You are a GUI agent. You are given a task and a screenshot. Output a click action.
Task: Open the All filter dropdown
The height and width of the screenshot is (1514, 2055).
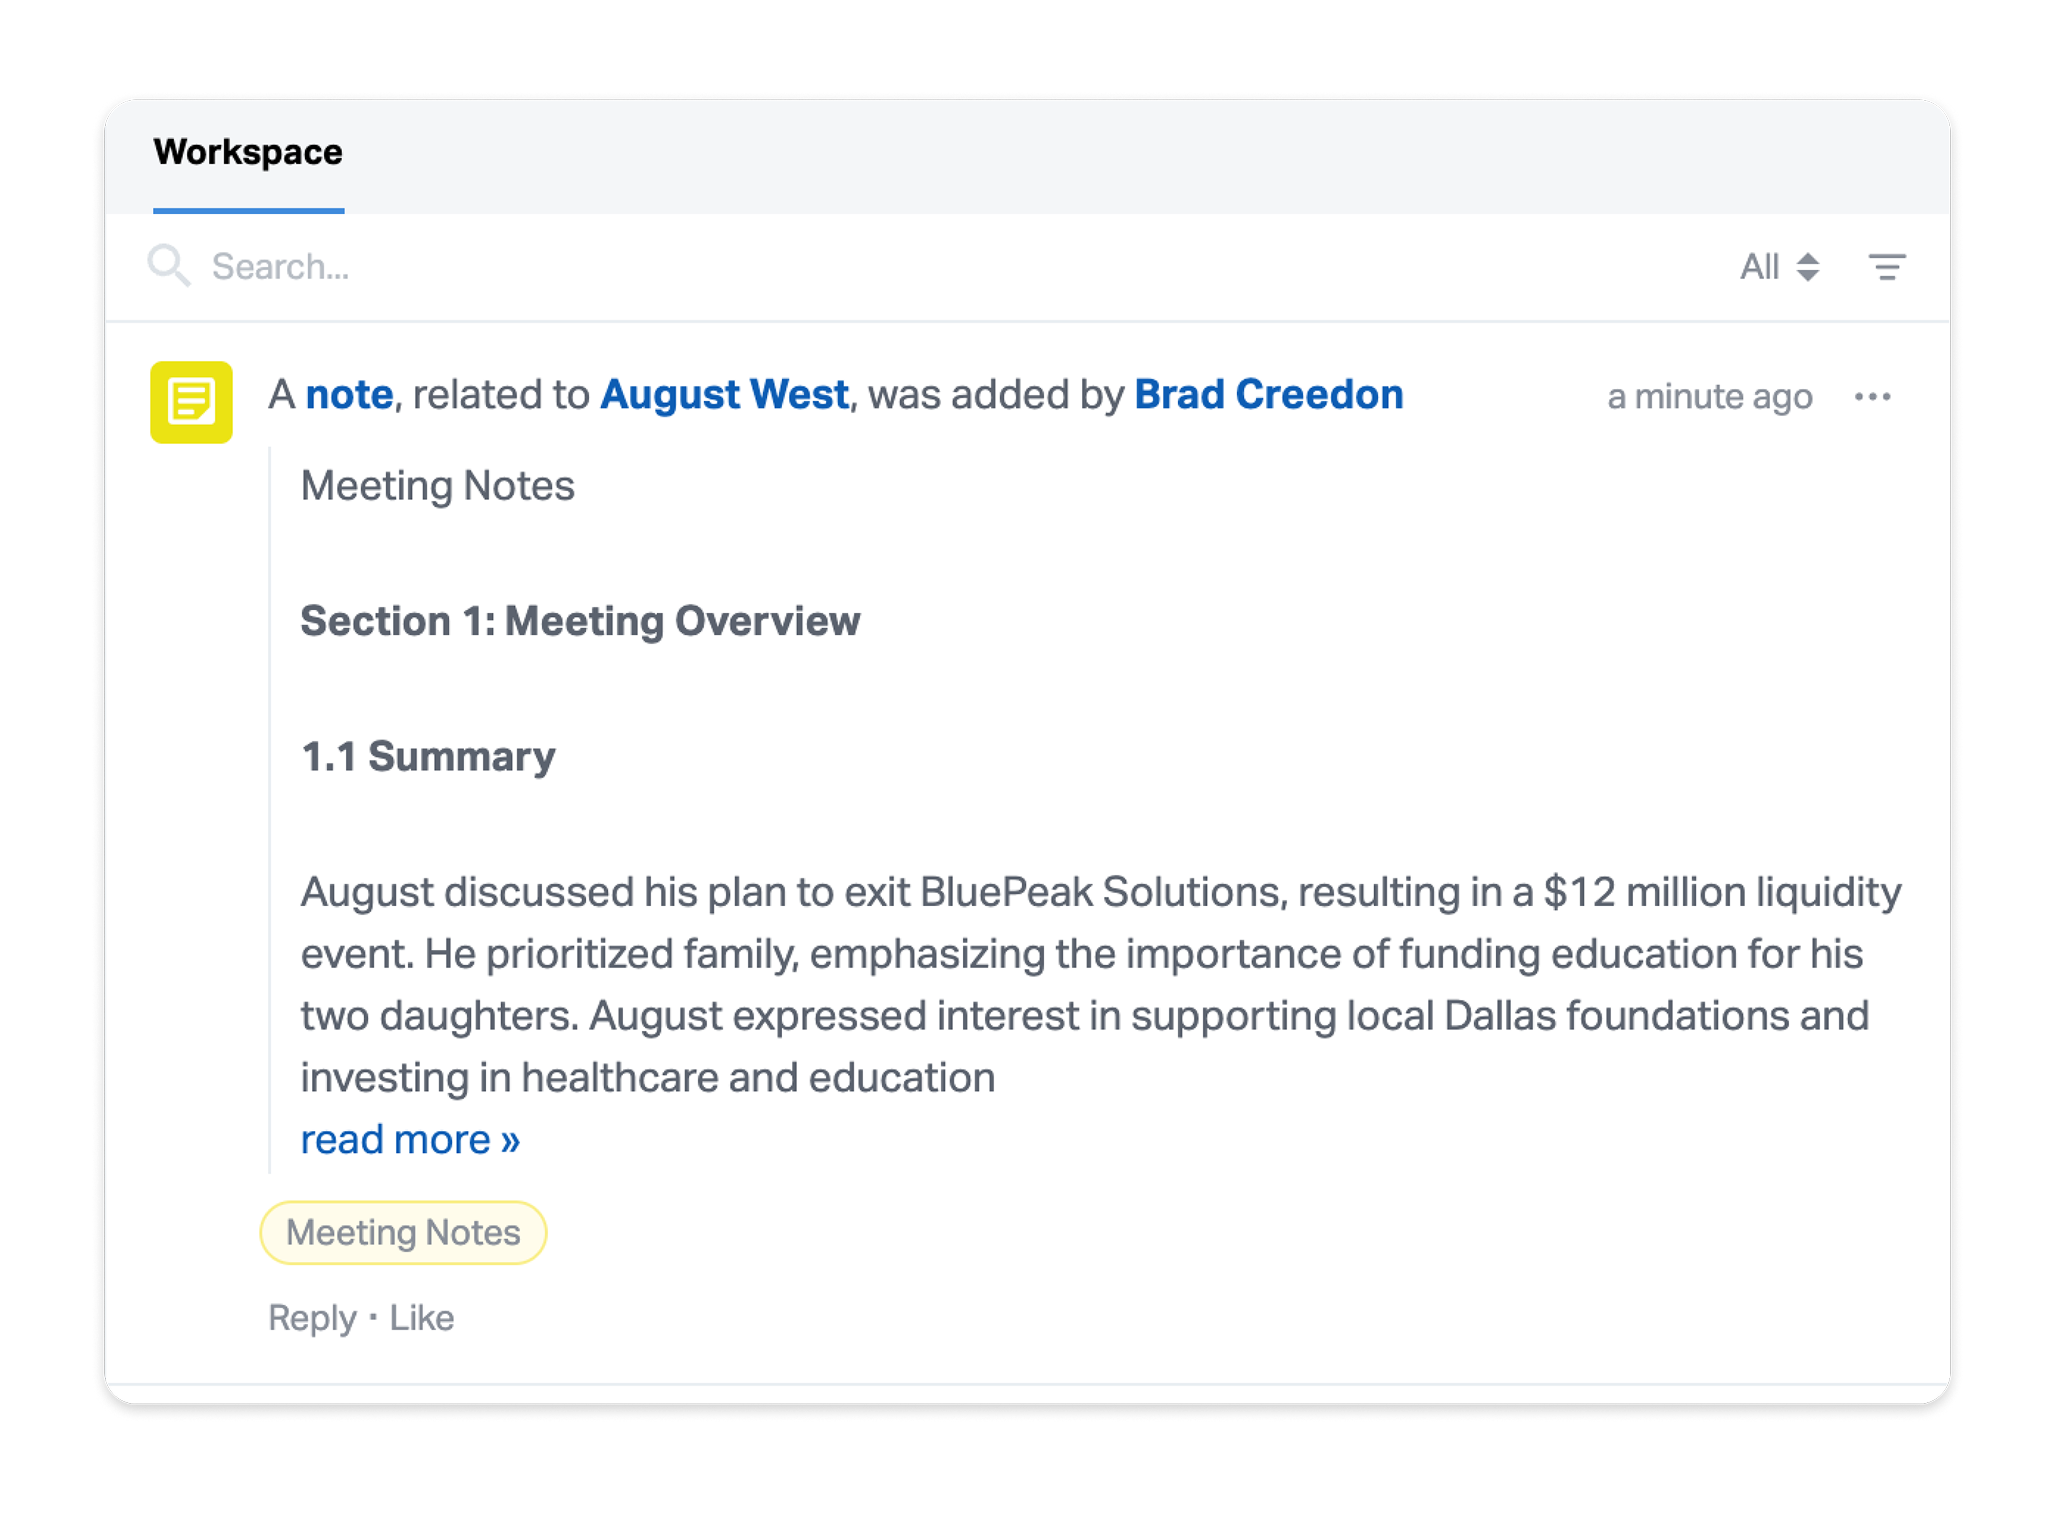tap(1779, 267)
